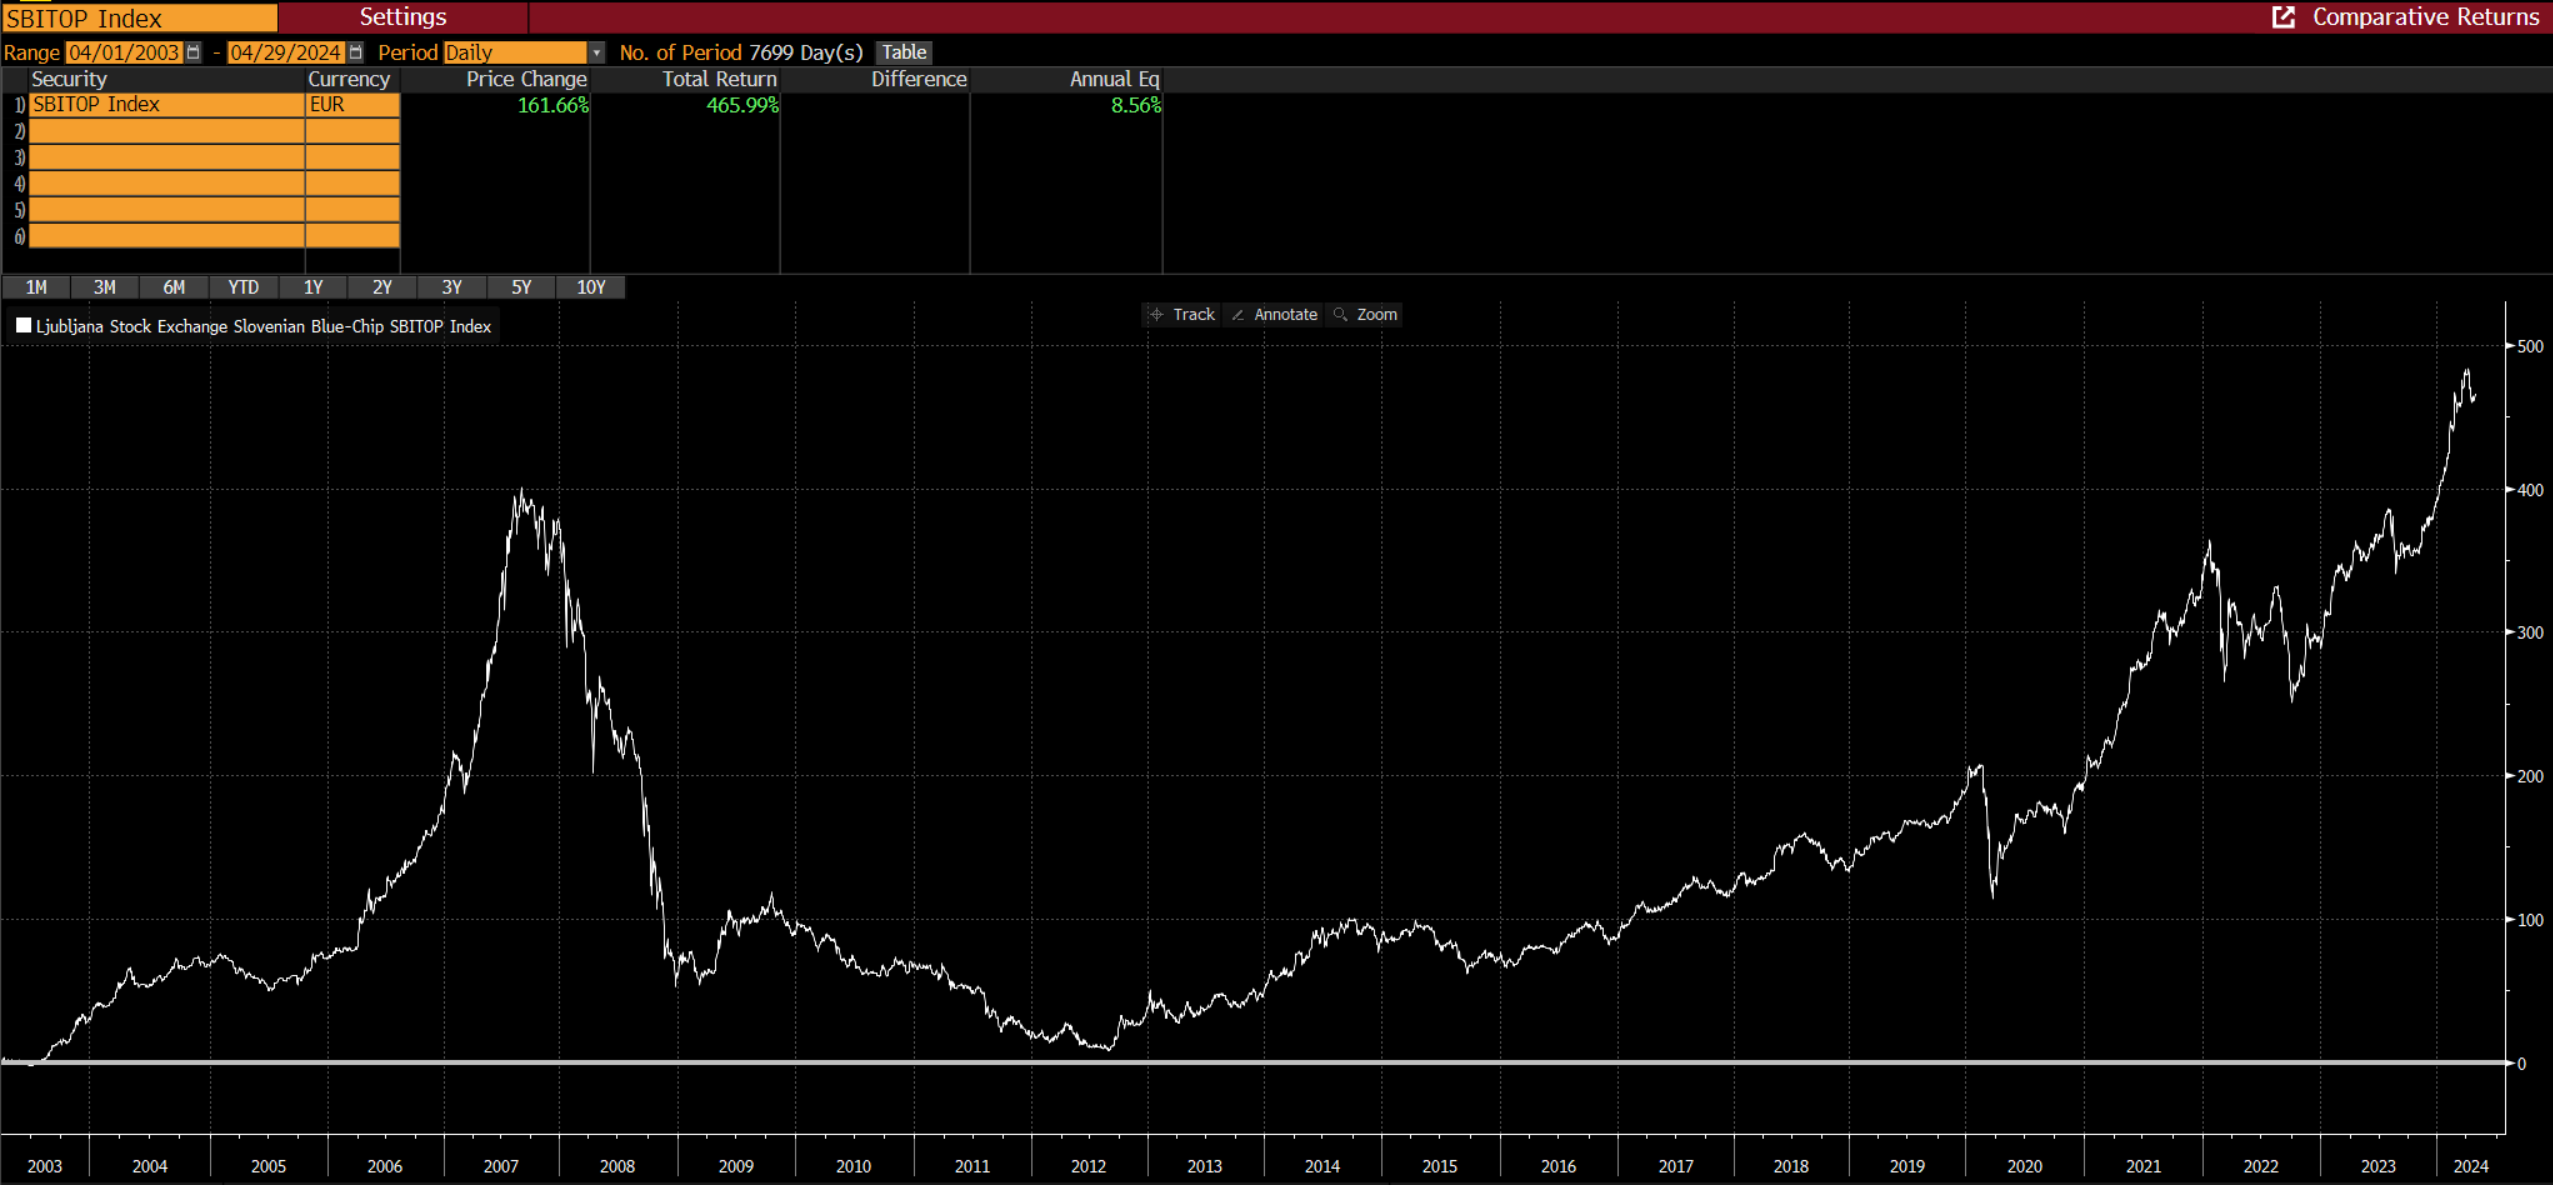Select the 1Y range tab
Viewport: 2553px width, 1185px height.
pyautogui.click(x=313, y=288)
